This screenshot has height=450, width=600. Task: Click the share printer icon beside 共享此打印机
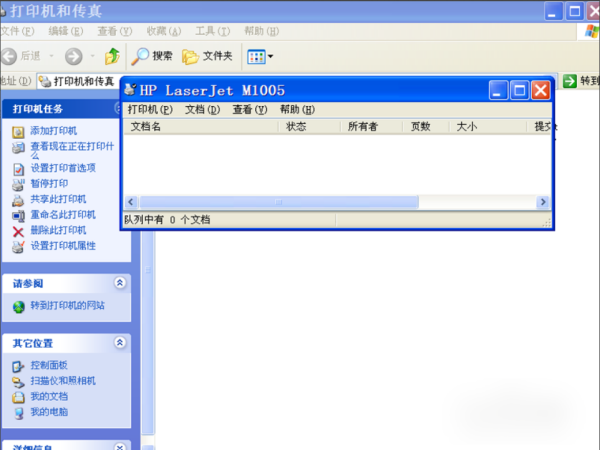18,200
